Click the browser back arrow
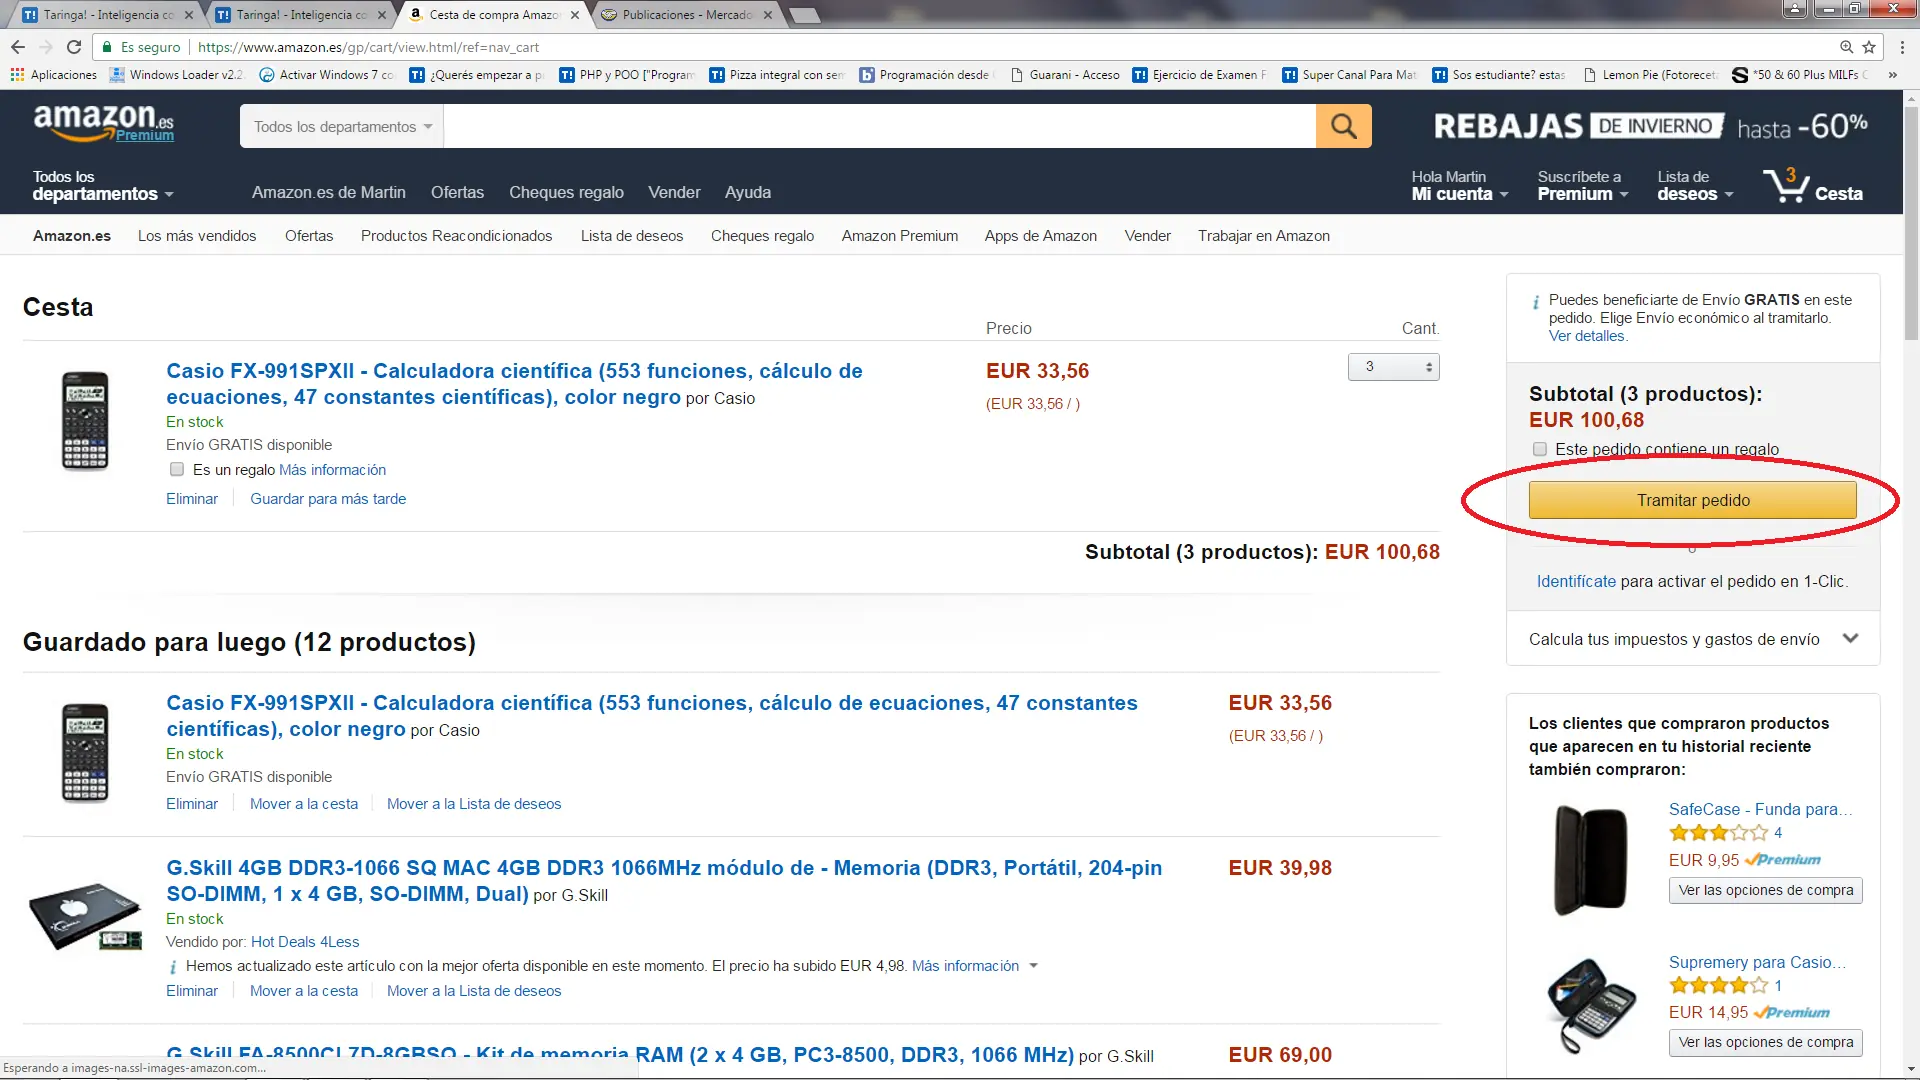This screenshot has width=1920, height=1080. (18, 47)
